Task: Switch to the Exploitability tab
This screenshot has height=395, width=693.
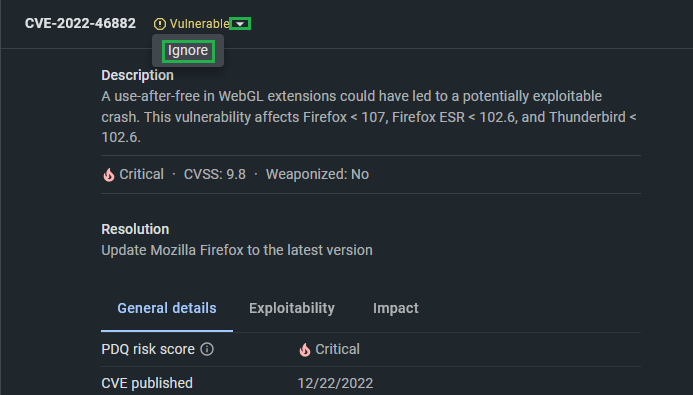Action: (292, 308)
